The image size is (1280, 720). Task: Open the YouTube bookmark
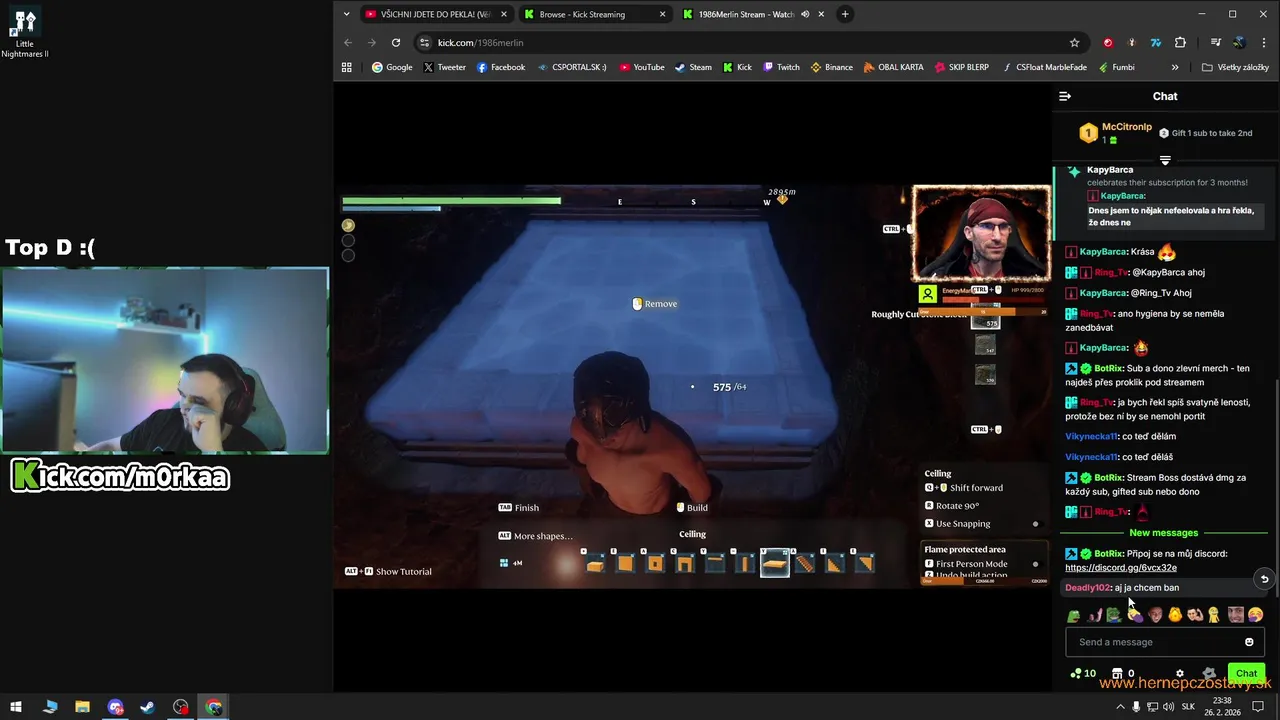(642, 67)
